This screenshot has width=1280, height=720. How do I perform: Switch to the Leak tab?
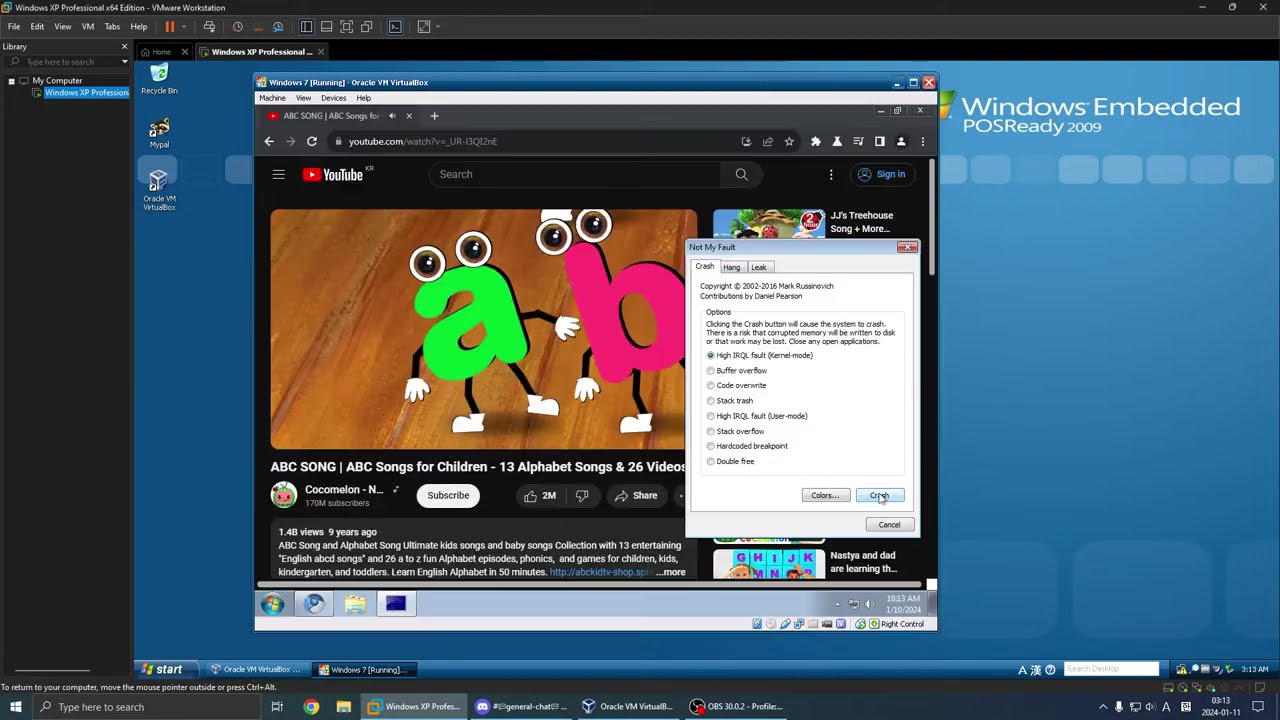click(x=759, y=268)
